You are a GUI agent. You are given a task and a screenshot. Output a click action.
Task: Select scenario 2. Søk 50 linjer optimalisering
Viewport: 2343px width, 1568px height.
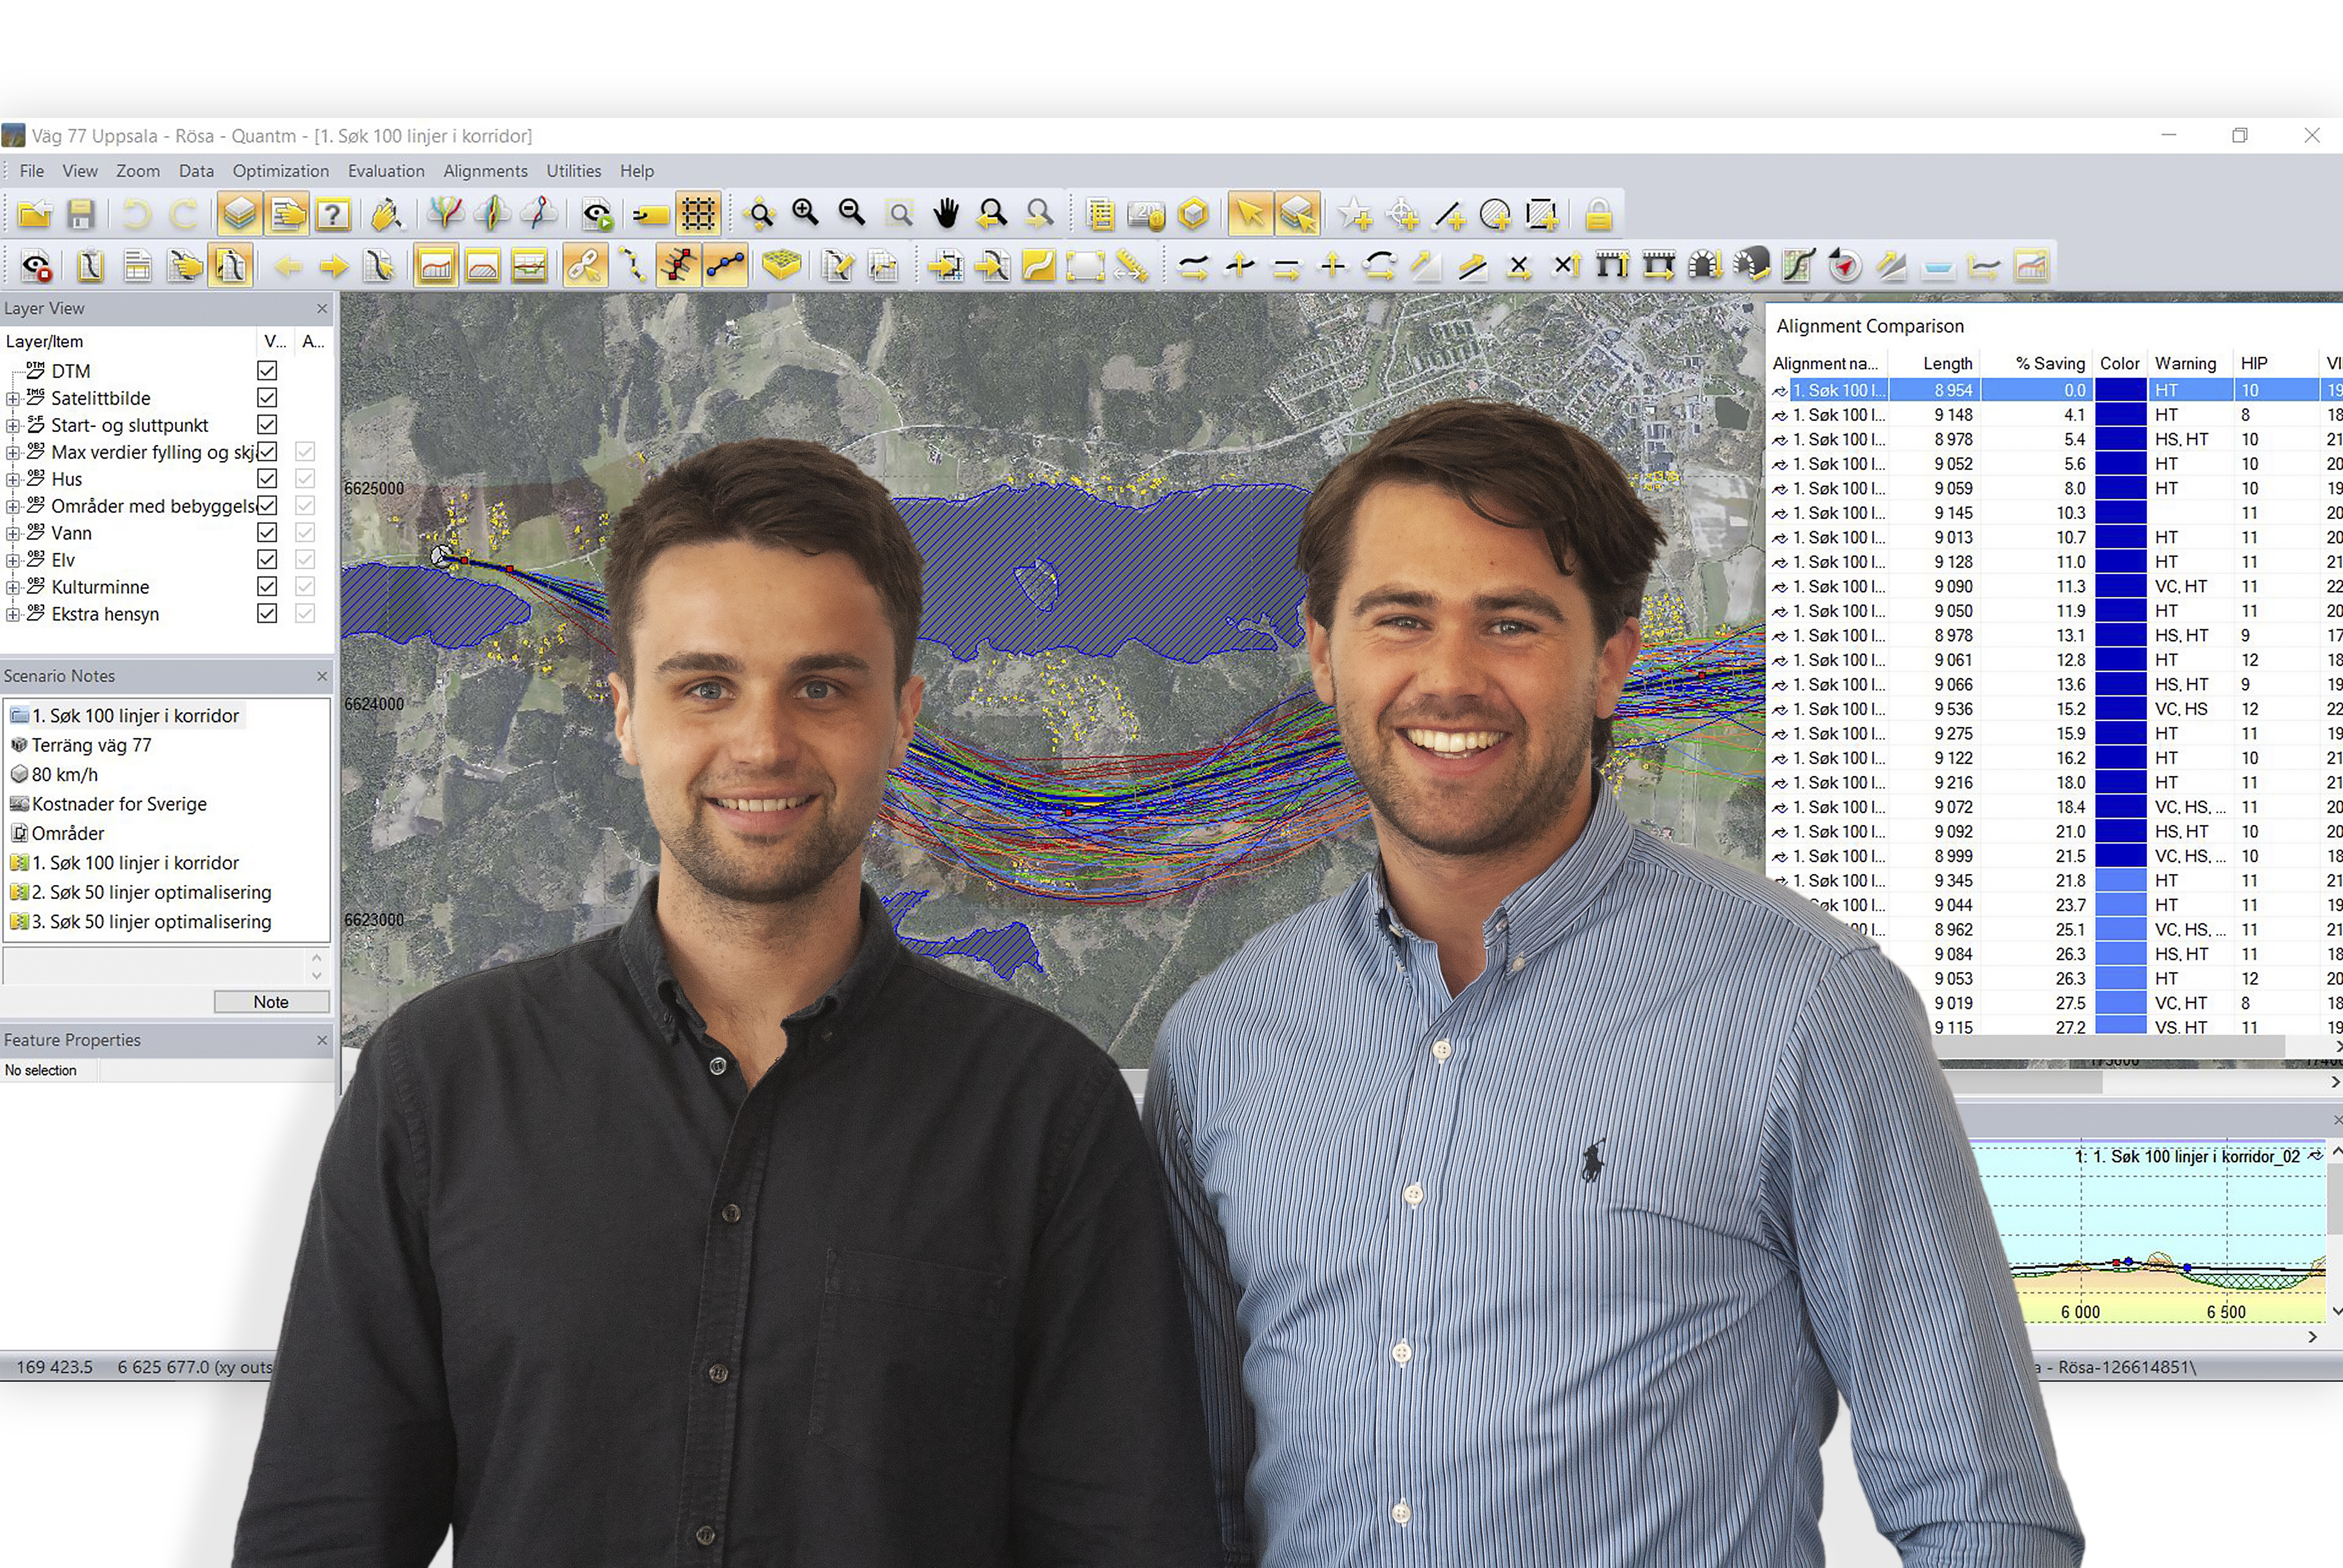coord(151,892)
